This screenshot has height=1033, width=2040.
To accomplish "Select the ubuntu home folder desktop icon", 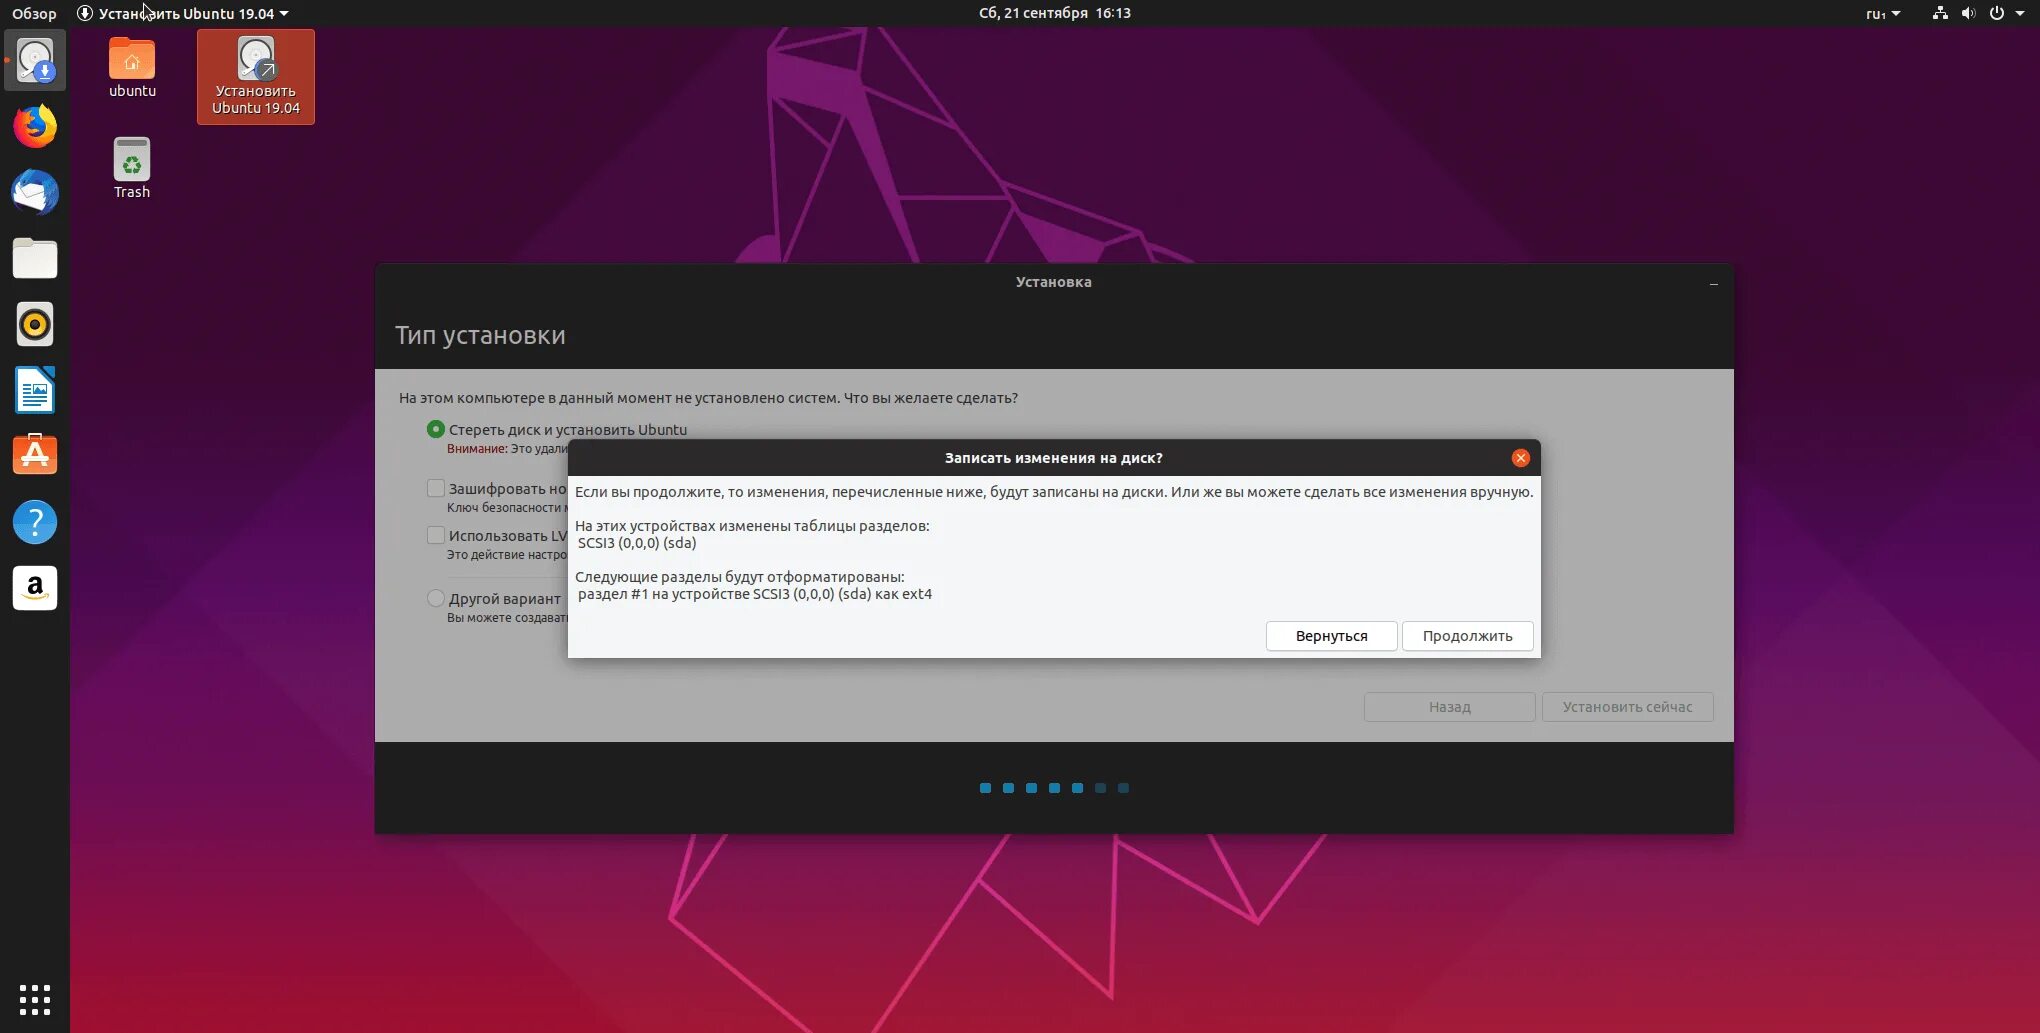I will click(132, 68).
